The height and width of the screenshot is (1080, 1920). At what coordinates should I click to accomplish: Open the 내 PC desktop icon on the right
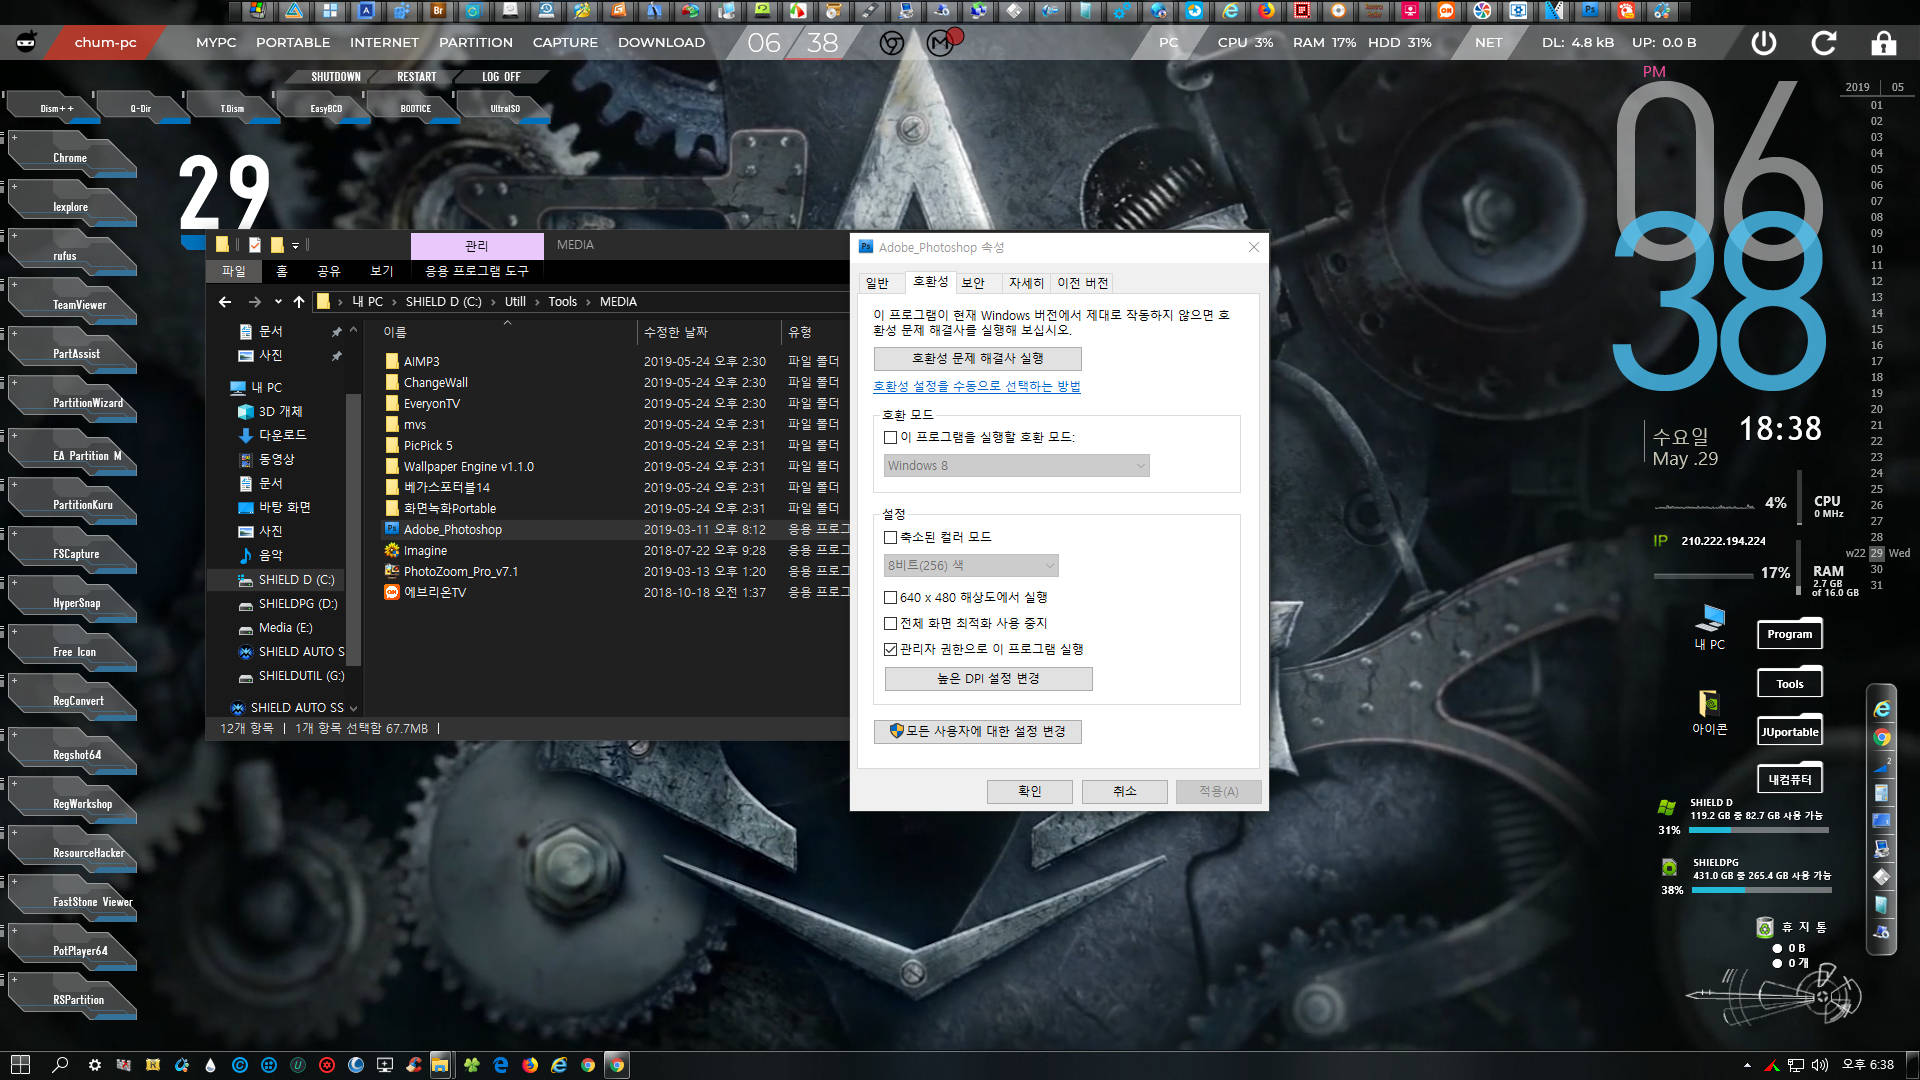click(x=1710, y=627)
